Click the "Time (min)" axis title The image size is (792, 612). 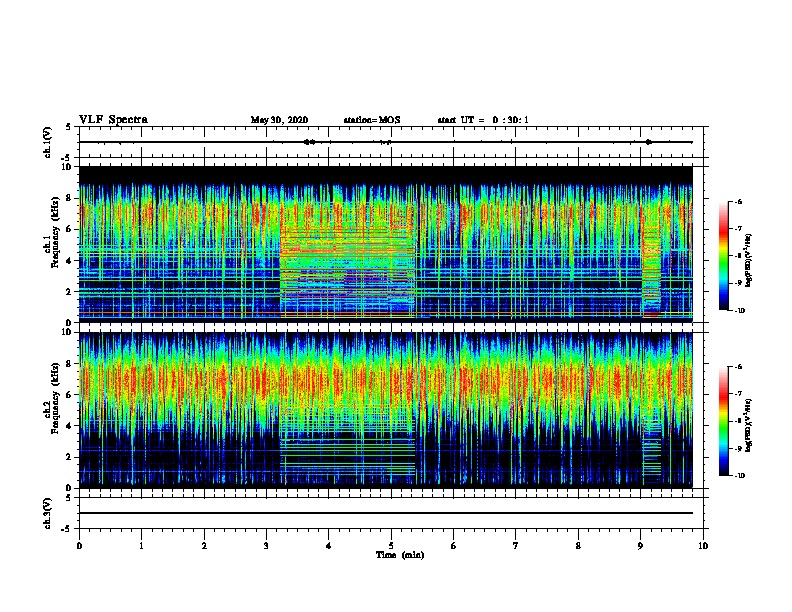(x=400, y=555)
